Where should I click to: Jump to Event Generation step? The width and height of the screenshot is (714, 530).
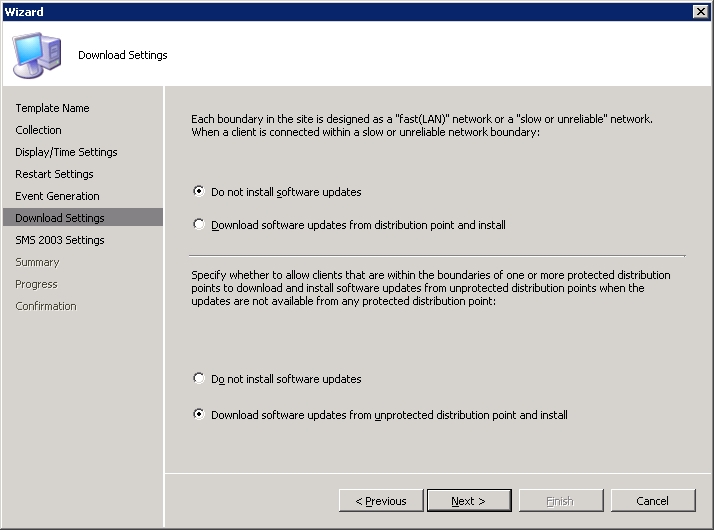(57, 196)
